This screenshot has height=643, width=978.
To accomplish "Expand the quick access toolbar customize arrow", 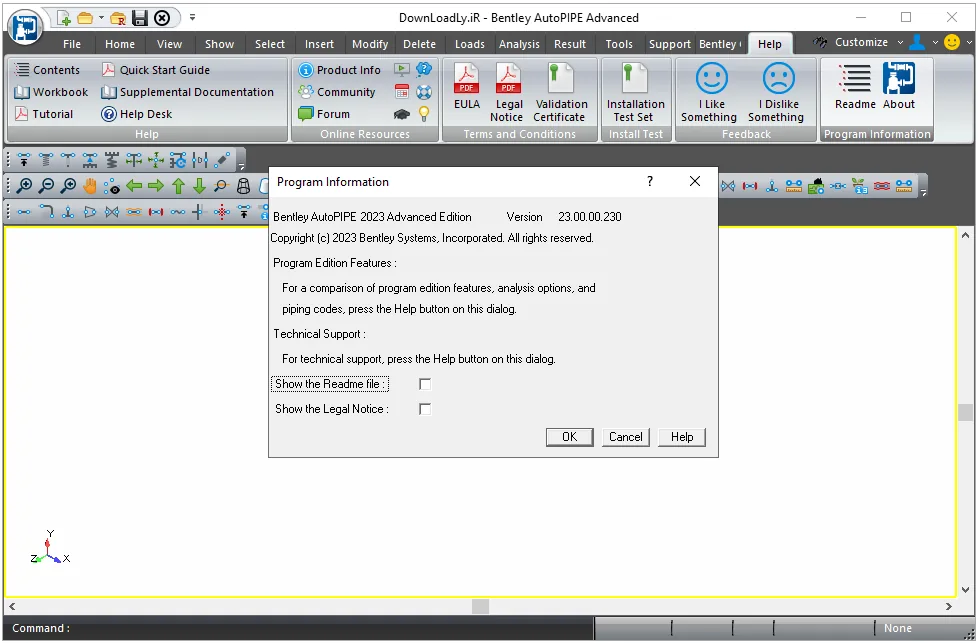I will (192, 17).
